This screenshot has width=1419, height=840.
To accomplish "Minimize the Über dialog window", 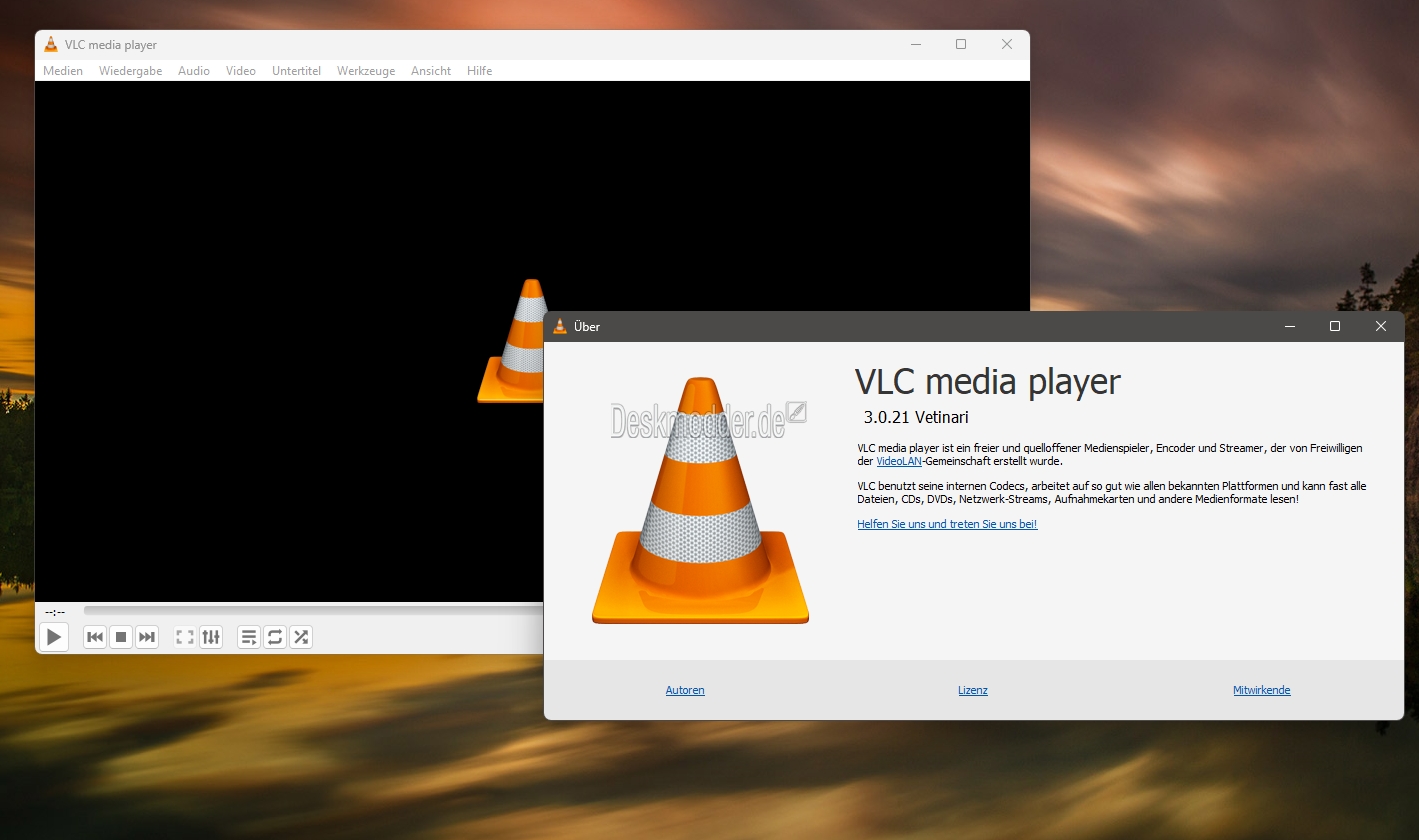I will (1289, 326).
